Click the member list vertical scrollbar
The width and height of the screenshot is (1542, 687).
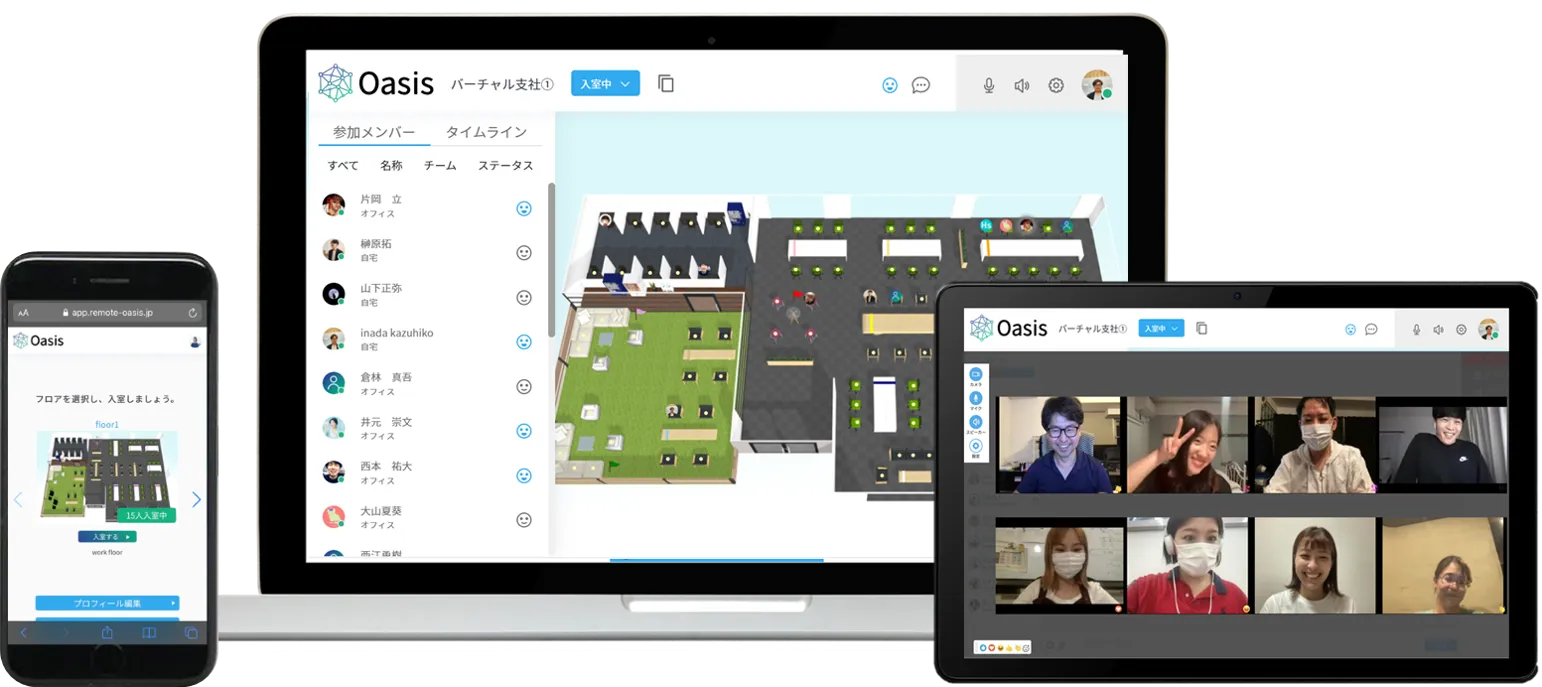551,260
